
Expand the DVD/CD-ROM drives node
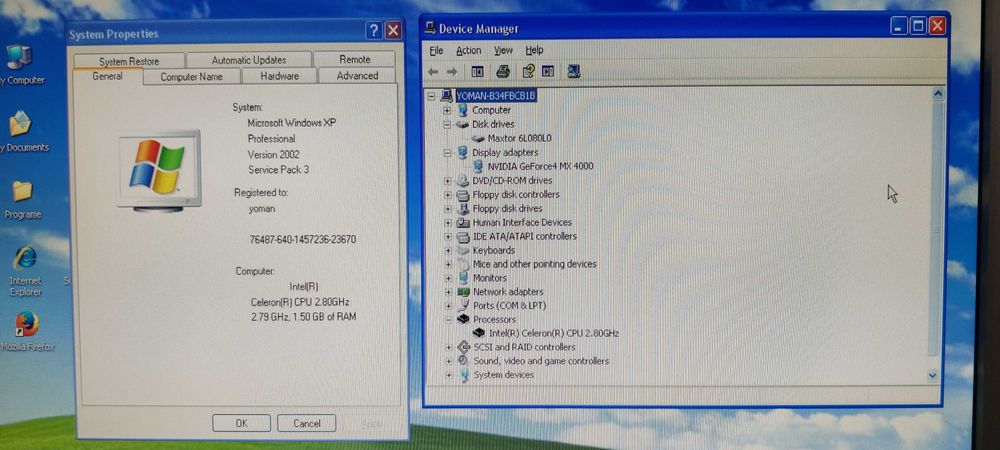(447, 181)
